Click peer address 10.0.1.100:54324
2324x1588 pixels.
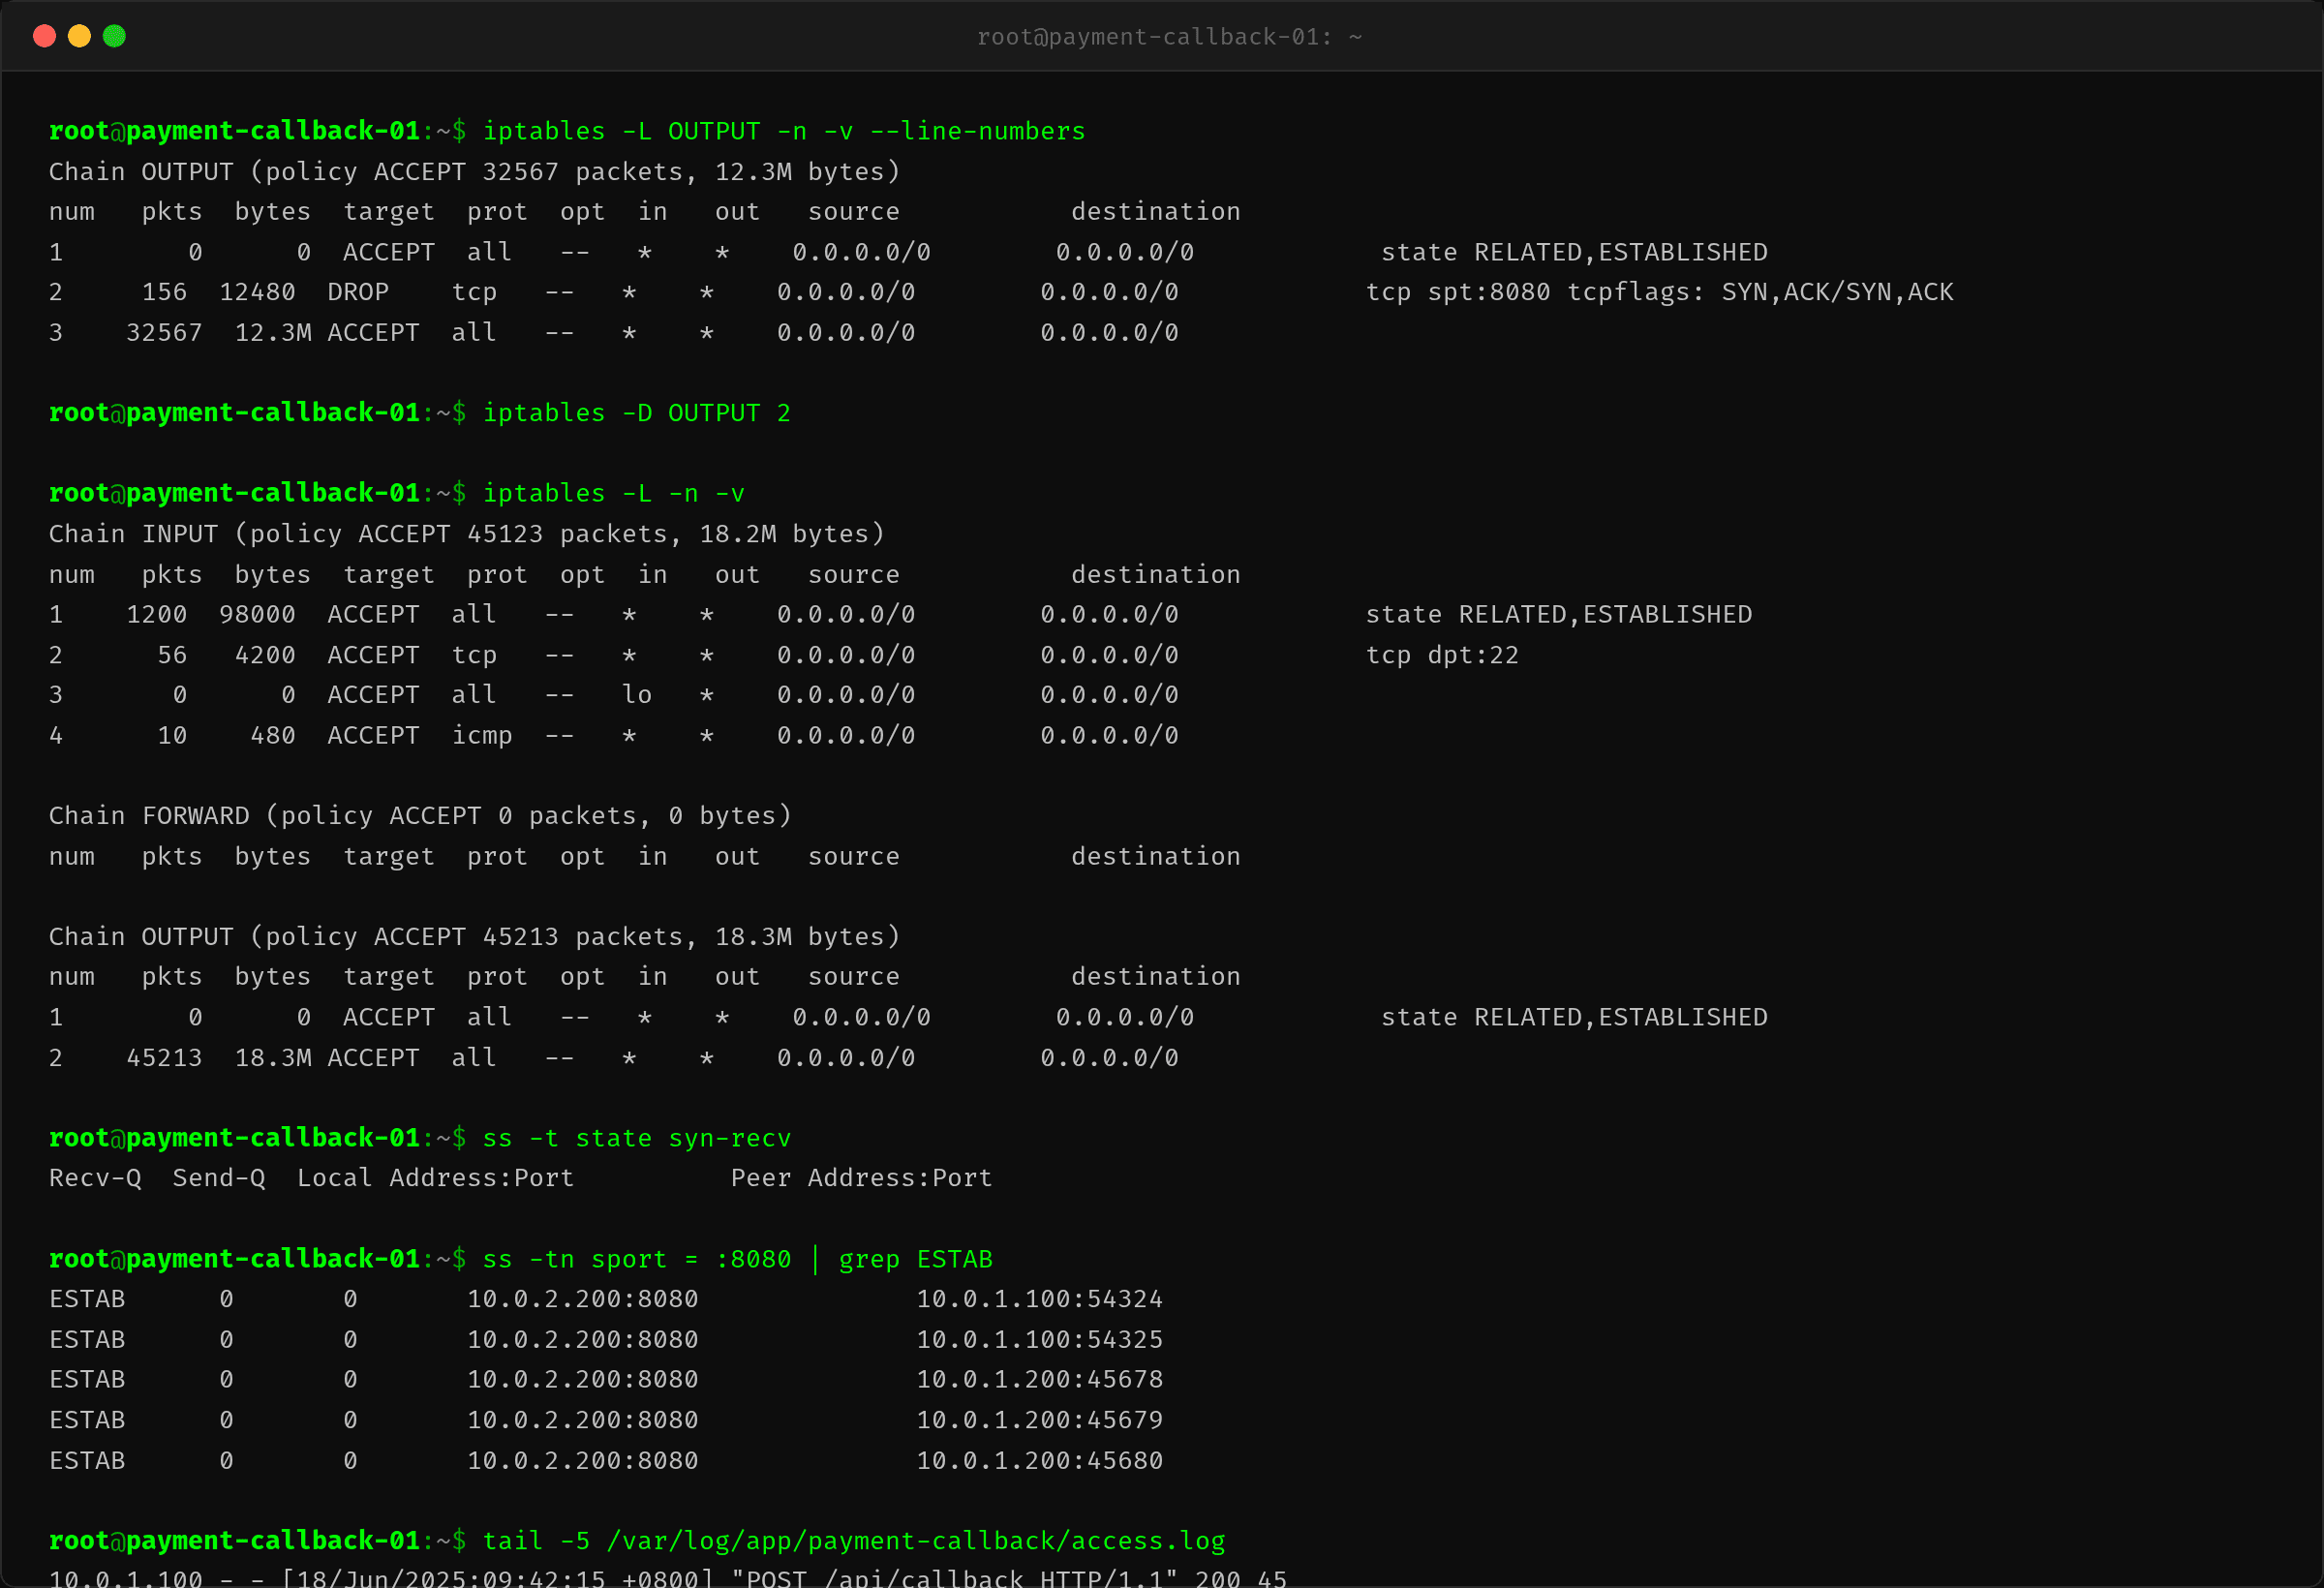1040,1299
